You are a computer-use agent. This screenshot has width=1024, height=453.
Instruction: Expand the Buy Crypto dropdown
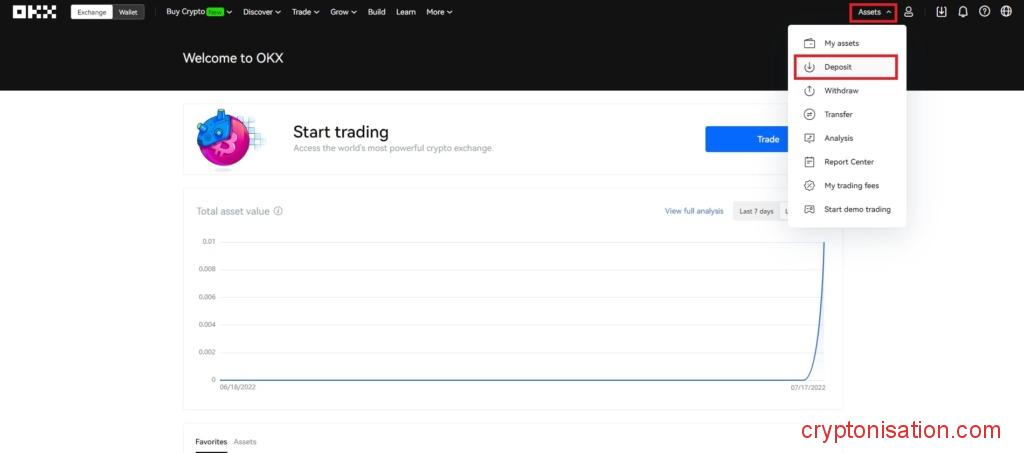point(198,12)
